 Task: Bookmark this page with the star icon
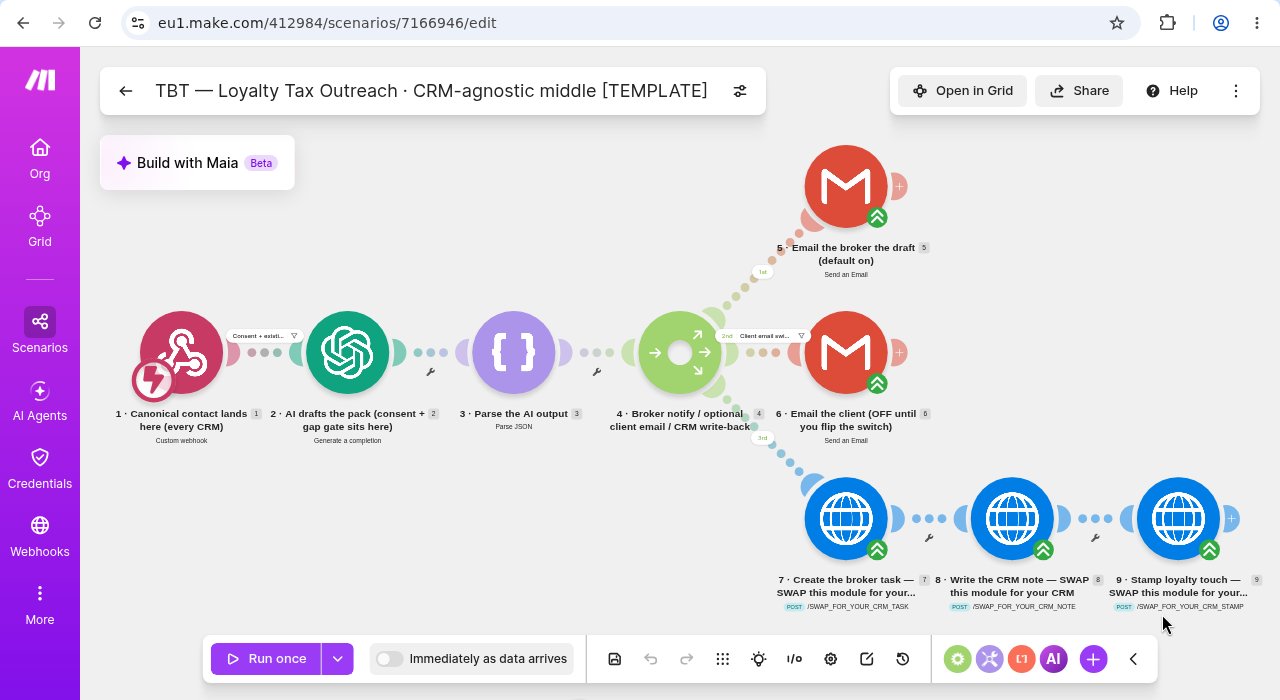tap(1117, 22)
